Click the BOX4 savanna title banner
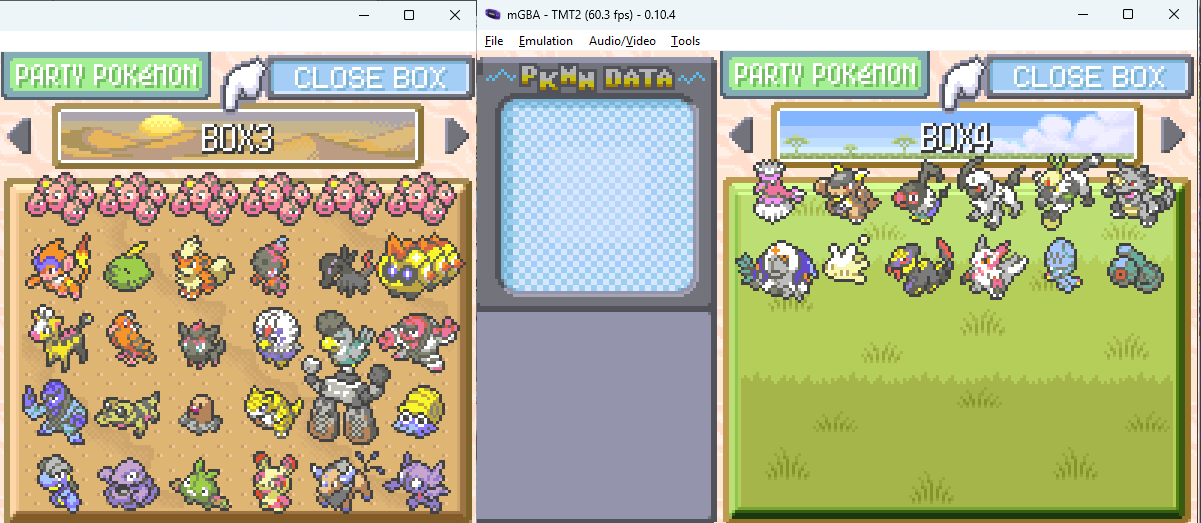Screen dimensions: 1201x523 [x=958, y=133]
